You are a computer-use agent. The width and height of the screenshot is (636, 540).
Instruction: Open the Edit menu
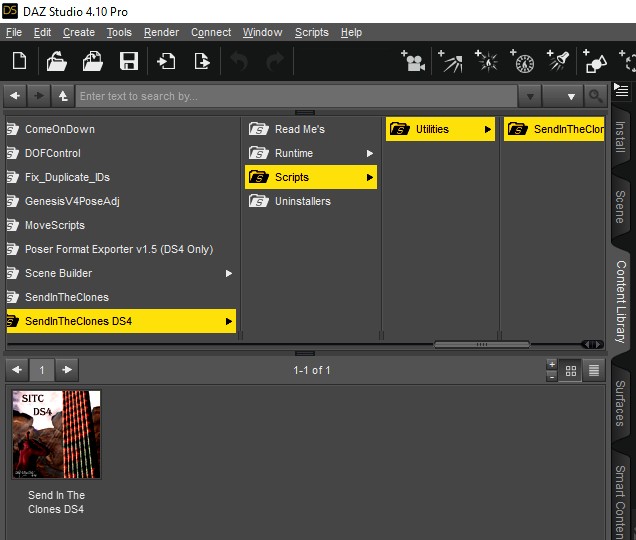pos(42,32)
